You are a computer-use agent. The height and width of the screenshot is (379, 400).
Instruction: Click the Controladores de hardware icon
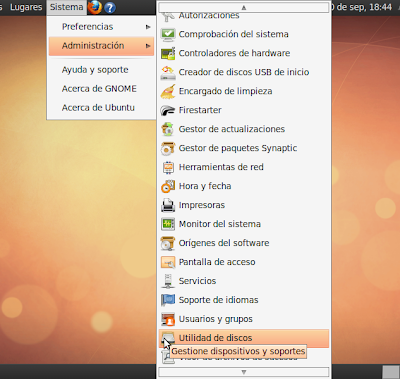(x=168, y=53)
